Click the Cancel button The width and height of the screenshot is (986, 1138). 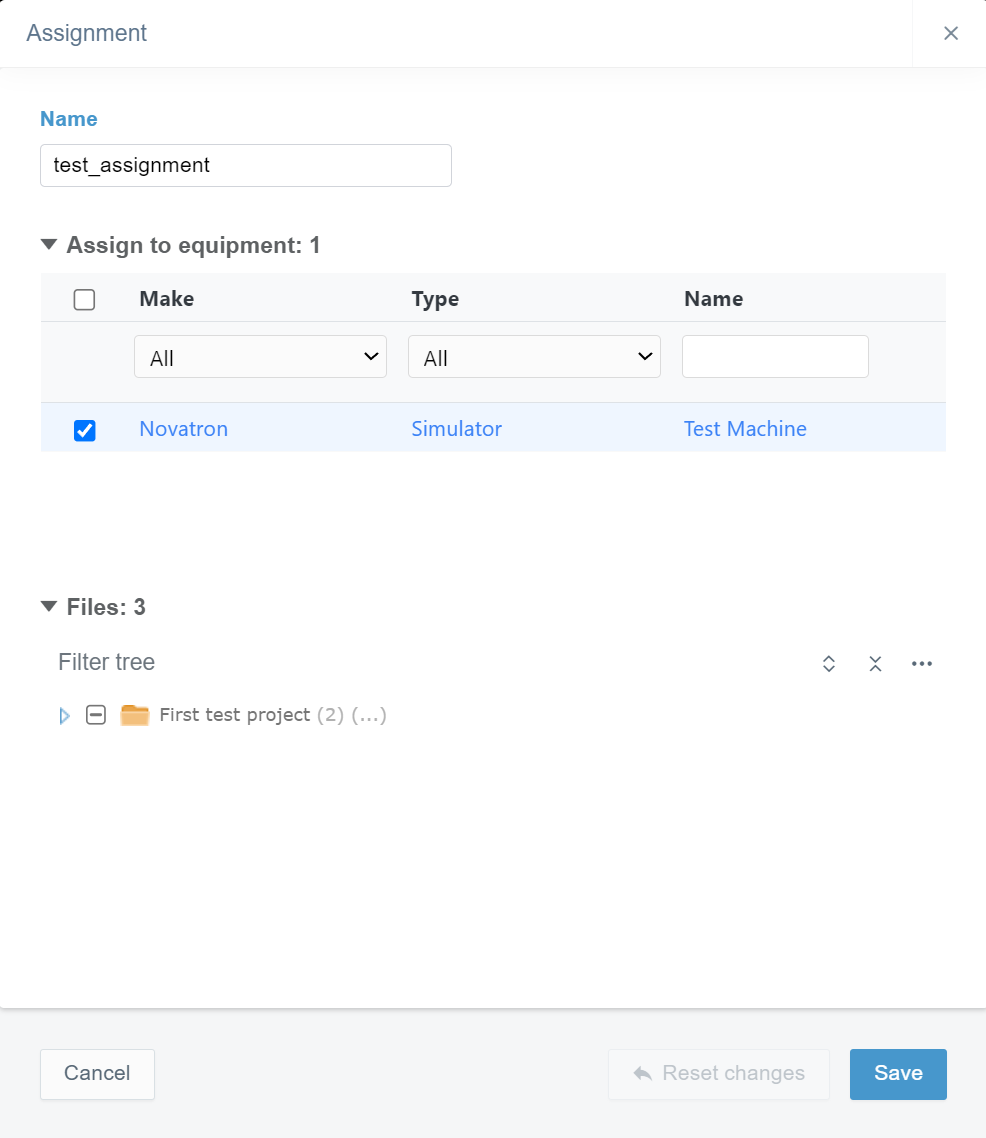pos(97,1073)
